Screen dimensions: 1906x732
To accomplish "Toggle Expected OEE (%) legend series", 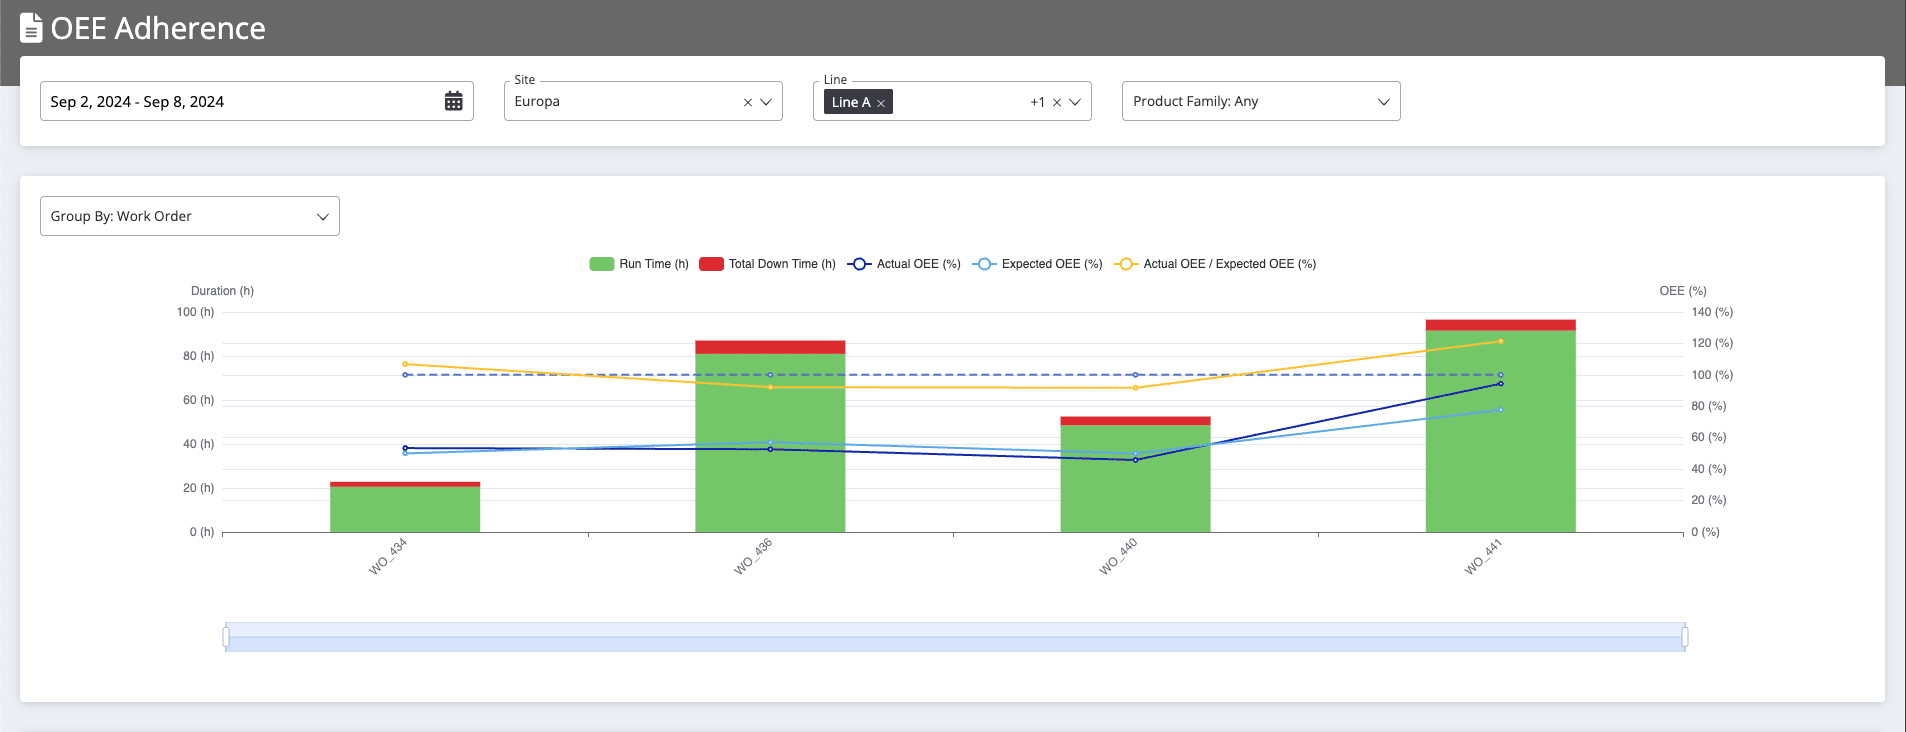I will [1038, 264].
